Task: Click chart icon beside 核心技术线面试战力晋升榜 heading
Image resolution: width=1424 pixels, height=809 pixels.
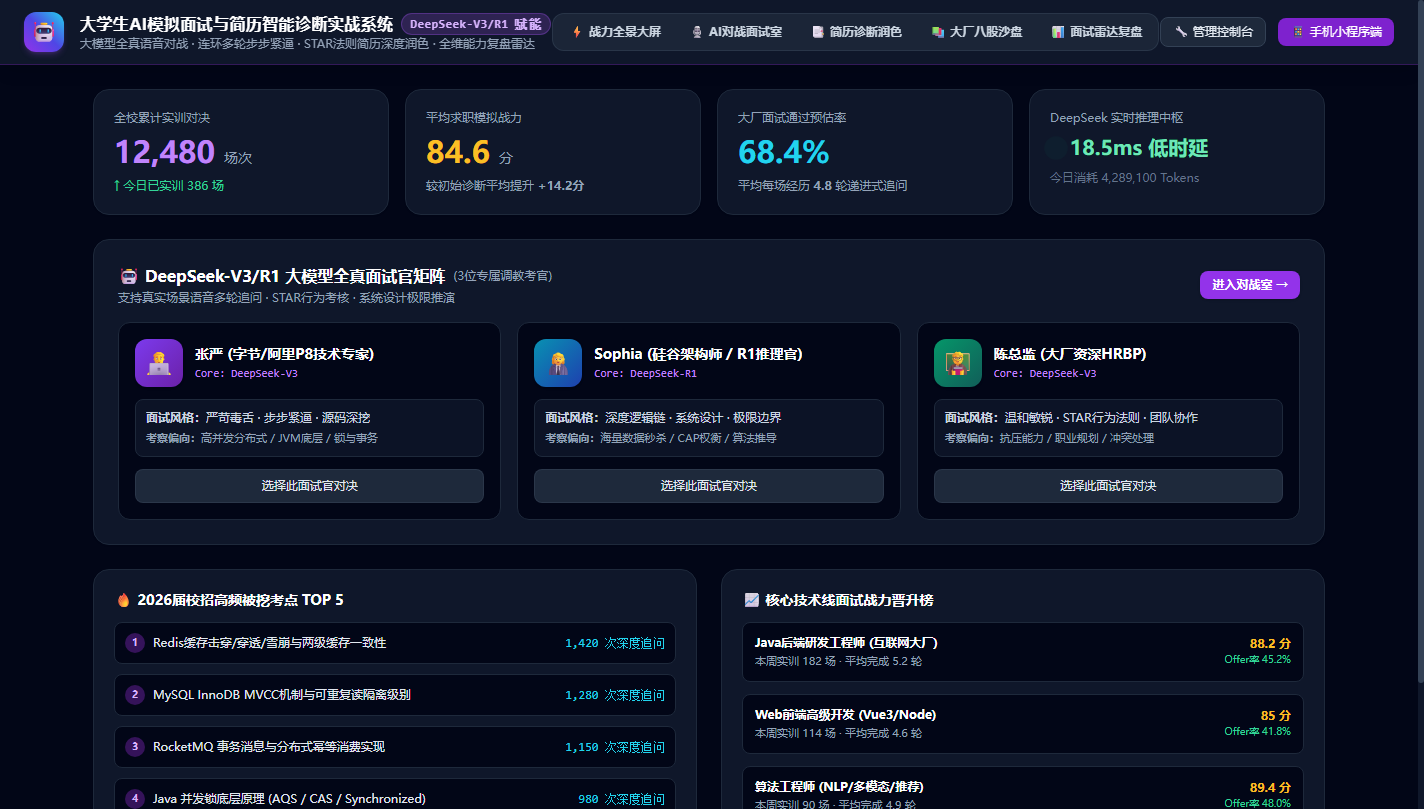Action: [752, 600]
